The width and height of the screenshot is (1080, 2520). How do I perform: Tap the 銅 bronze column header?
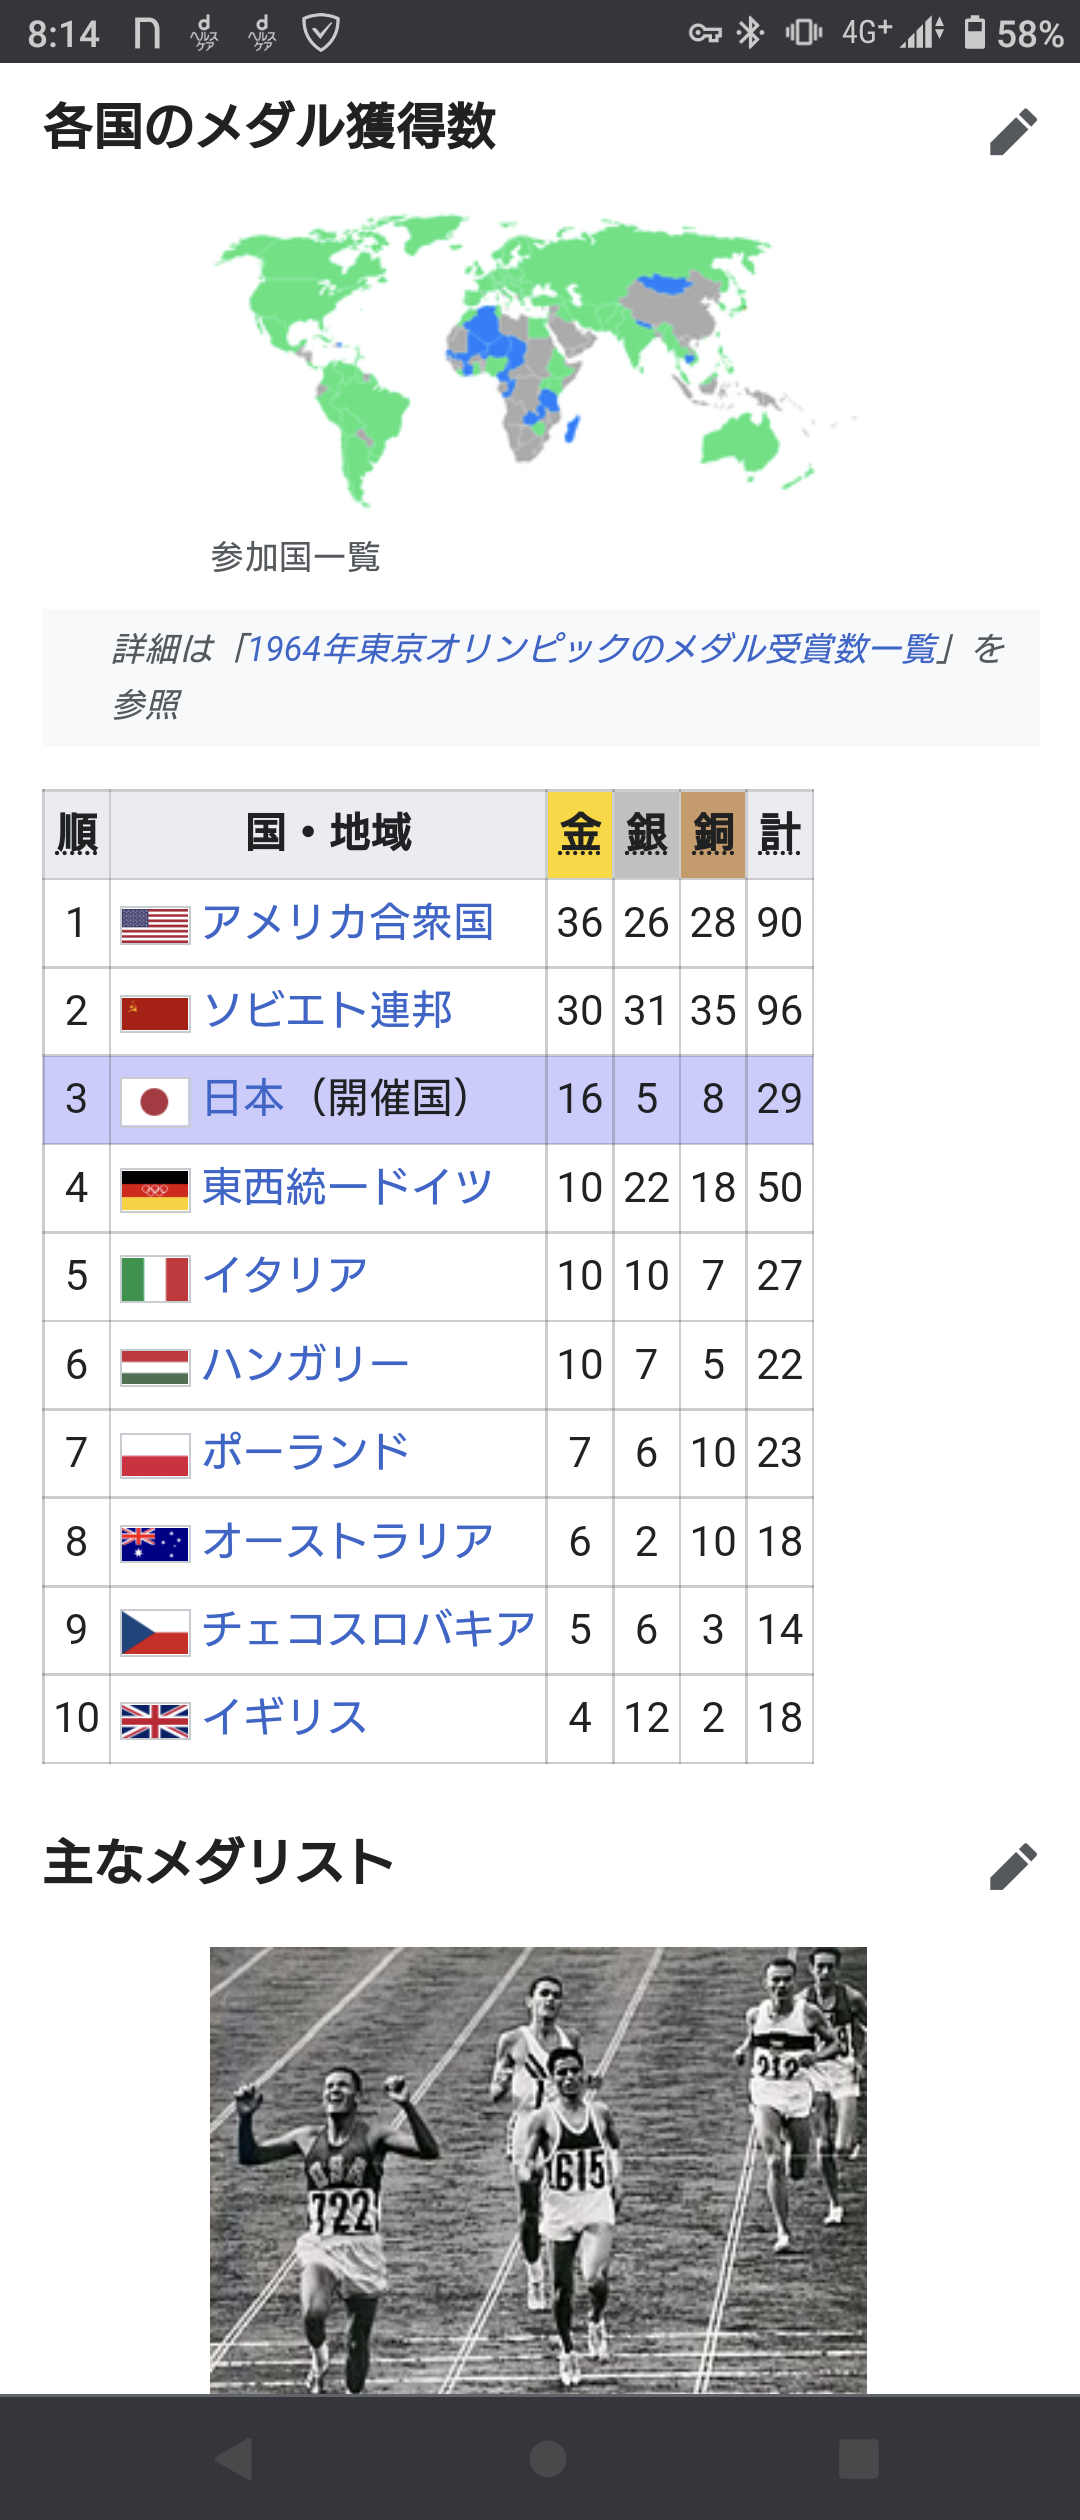[713, 834]
